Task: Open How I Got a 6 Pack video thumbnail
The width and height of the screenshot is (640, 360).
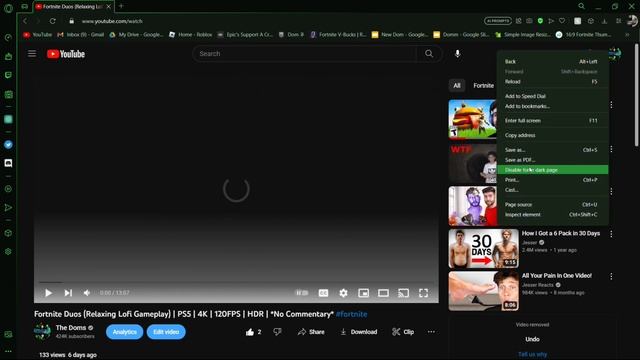Action: [x=484, y=248]
